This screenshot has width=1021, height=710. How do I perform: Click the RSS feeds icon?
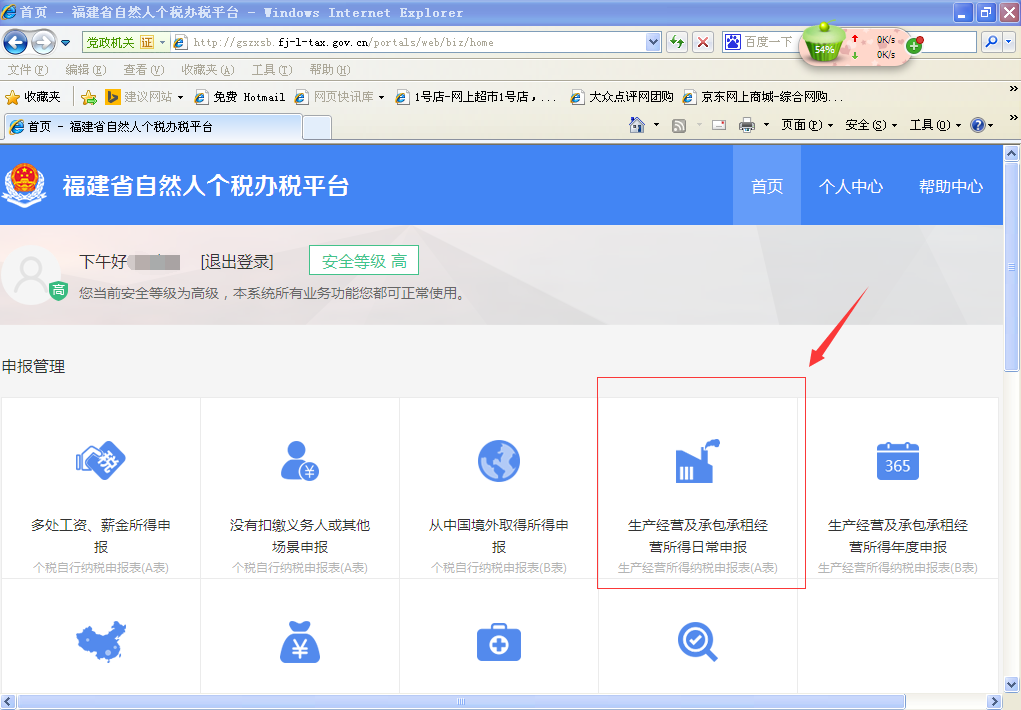coord(678,125)
